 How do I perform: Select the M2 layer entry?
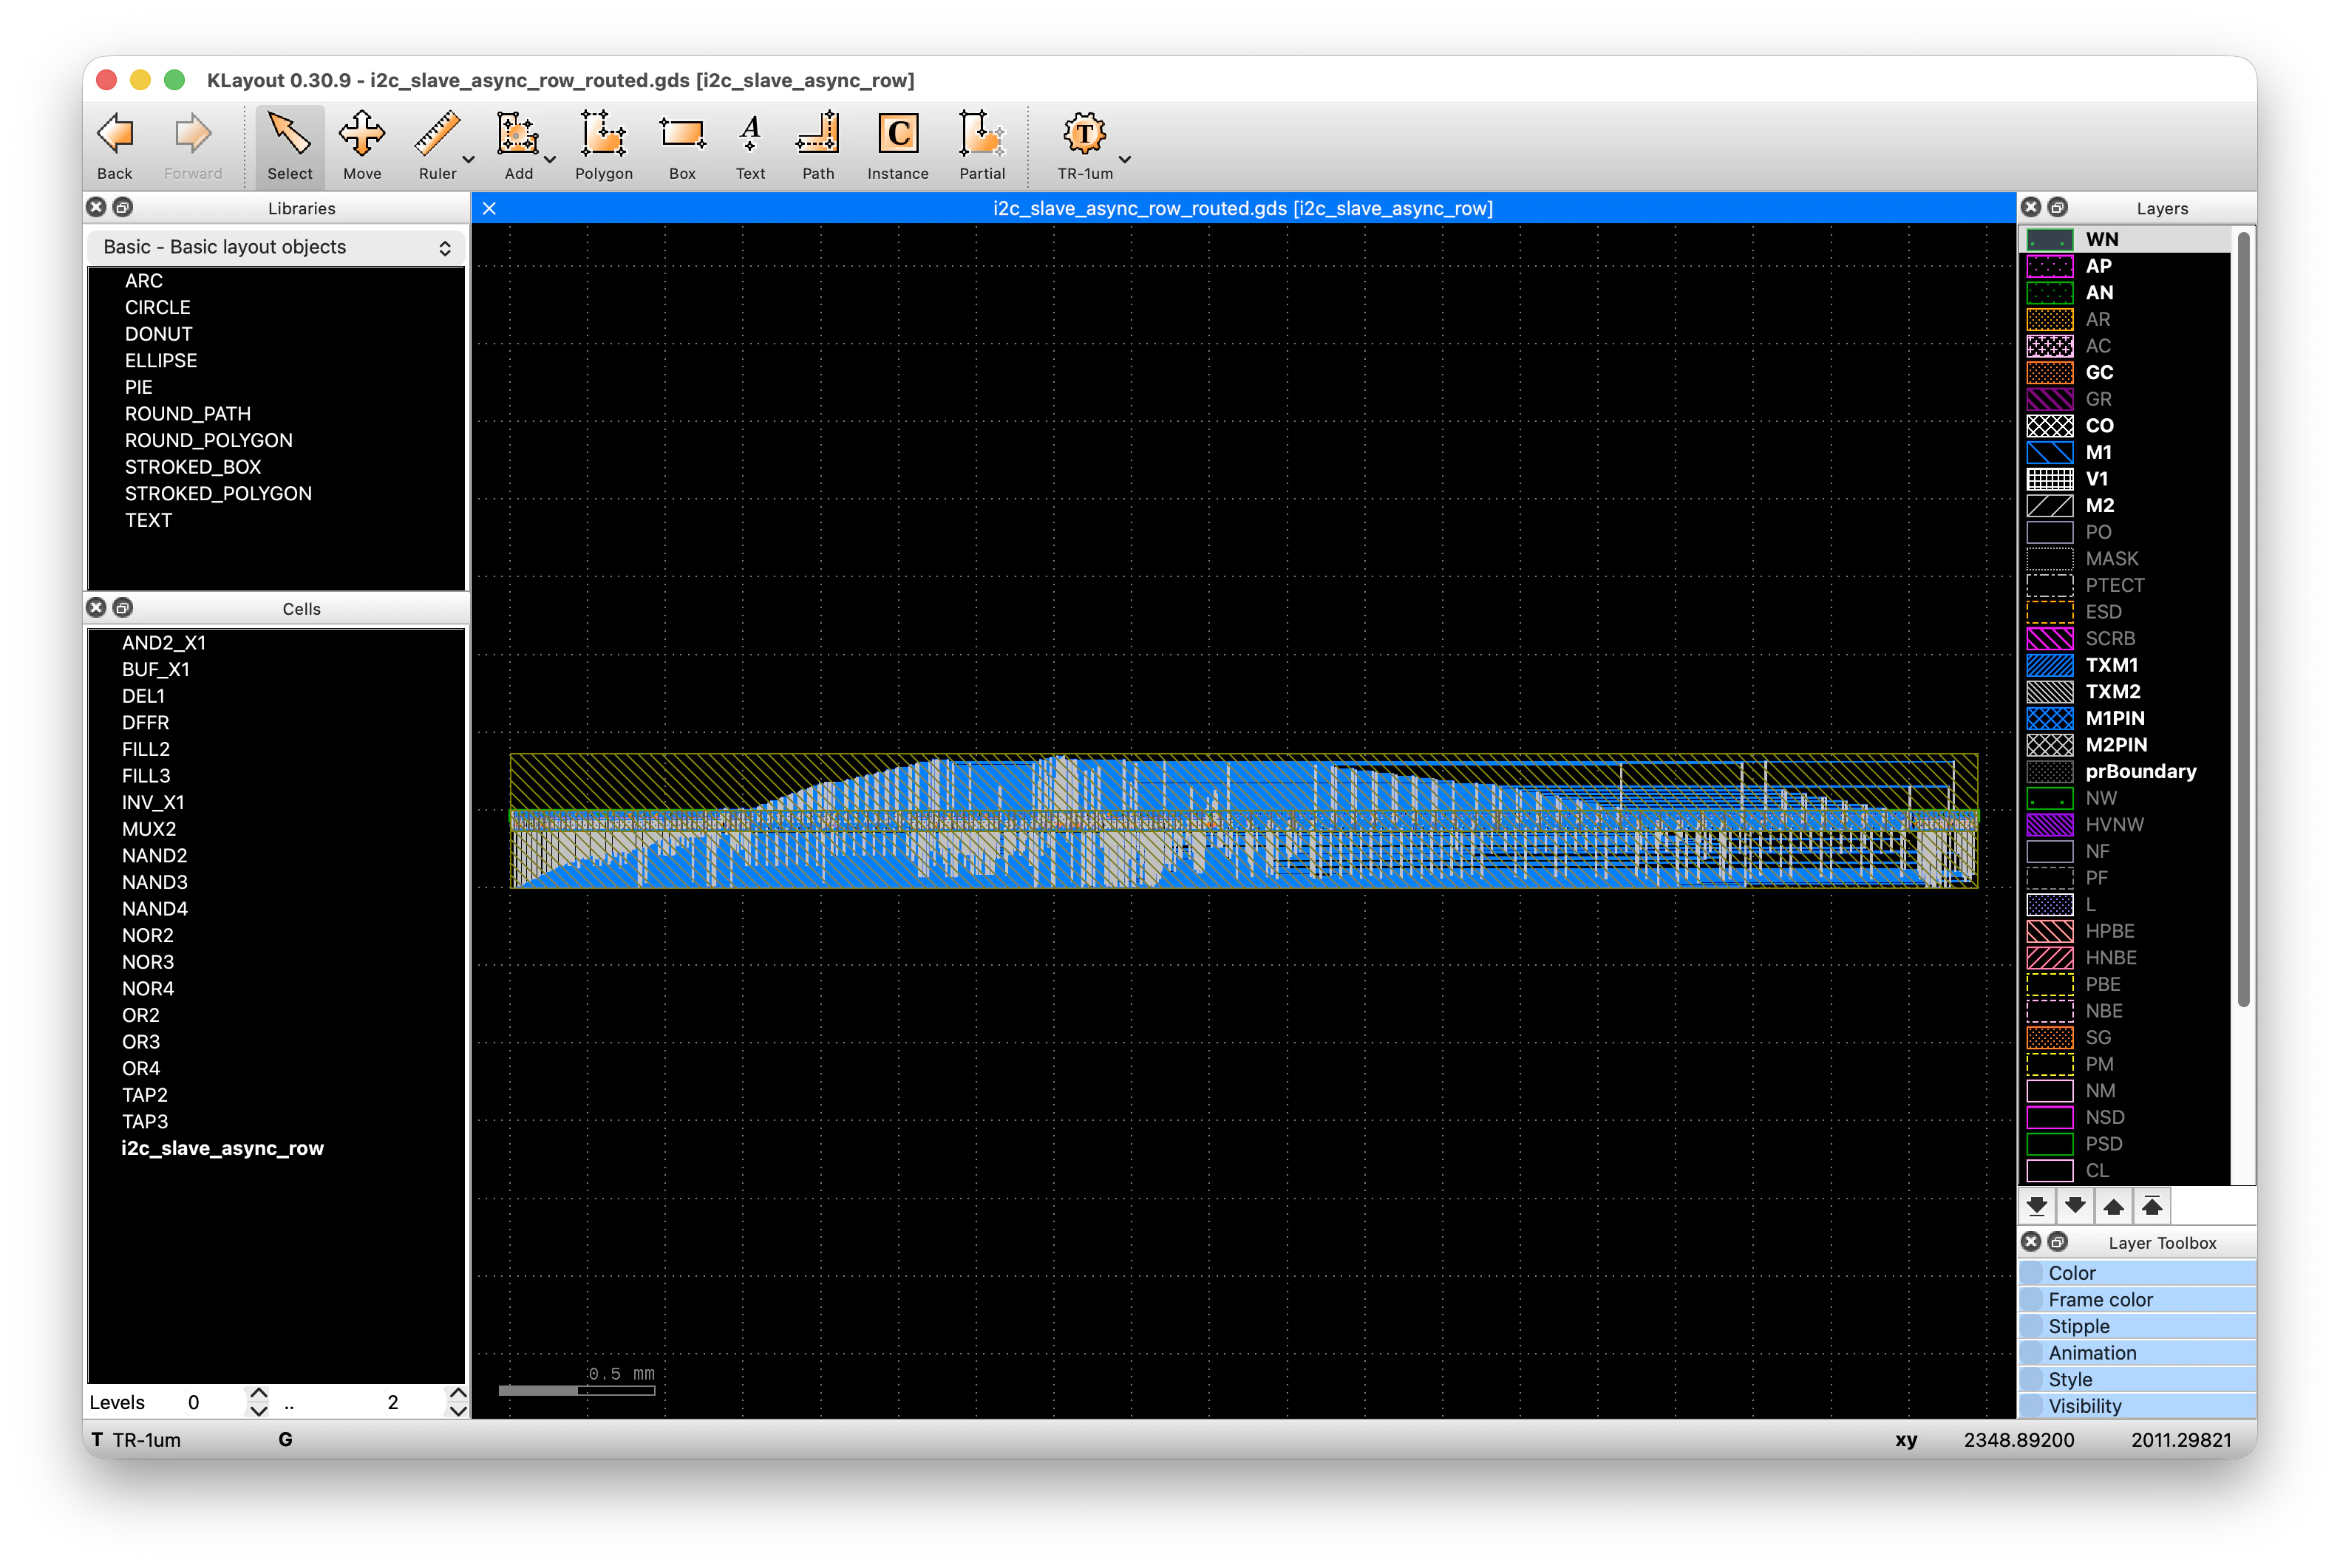(x=2126, y=505)
